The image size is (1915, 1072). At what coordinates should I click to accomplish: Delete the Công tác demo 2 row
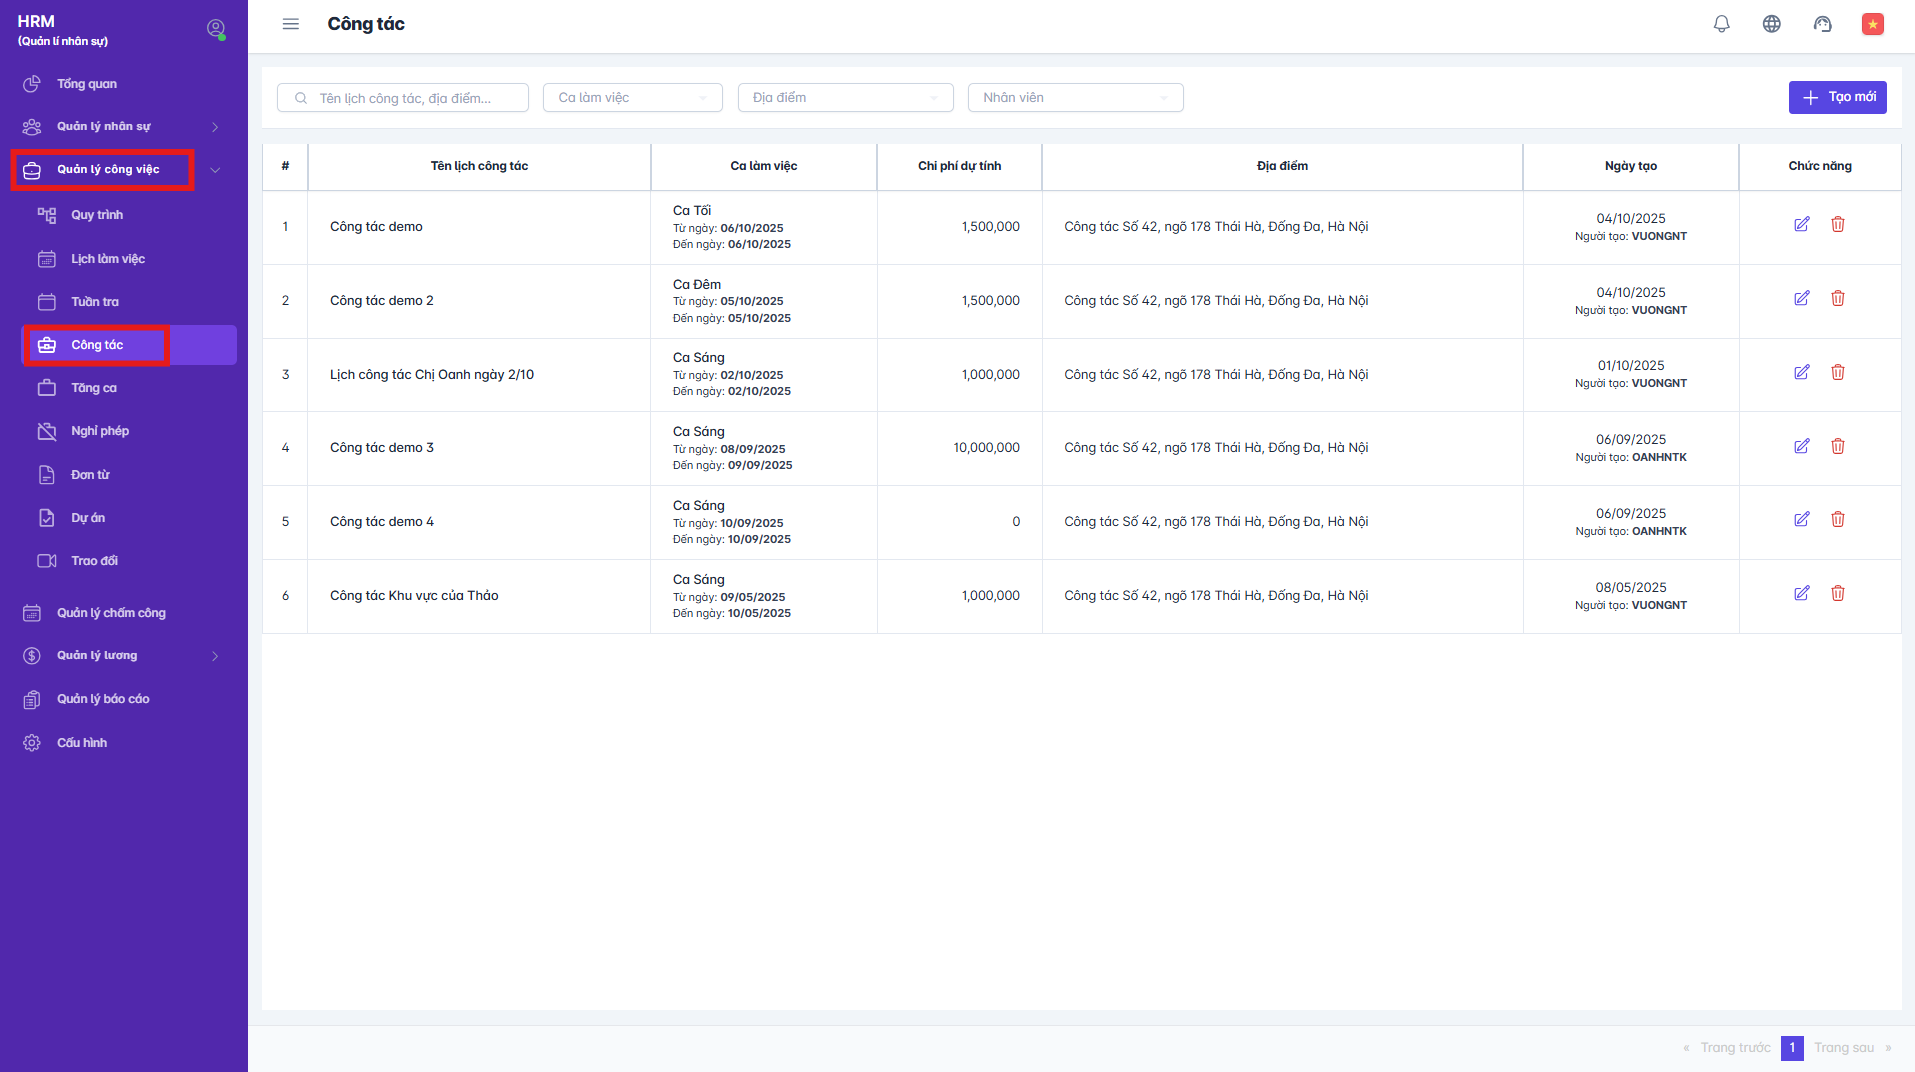click(1837, 299)
